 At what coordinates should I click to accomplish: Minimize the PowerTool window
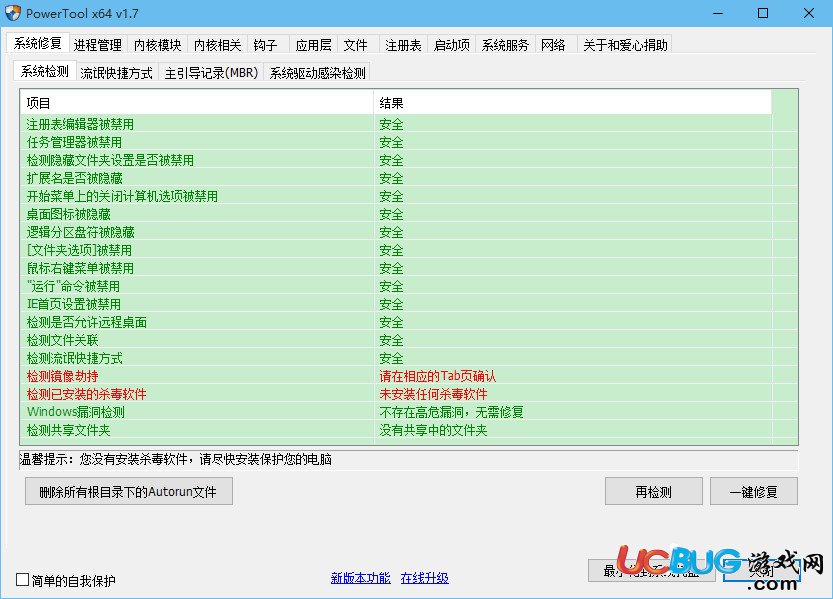pyautogui.click(x=718, y=13)
